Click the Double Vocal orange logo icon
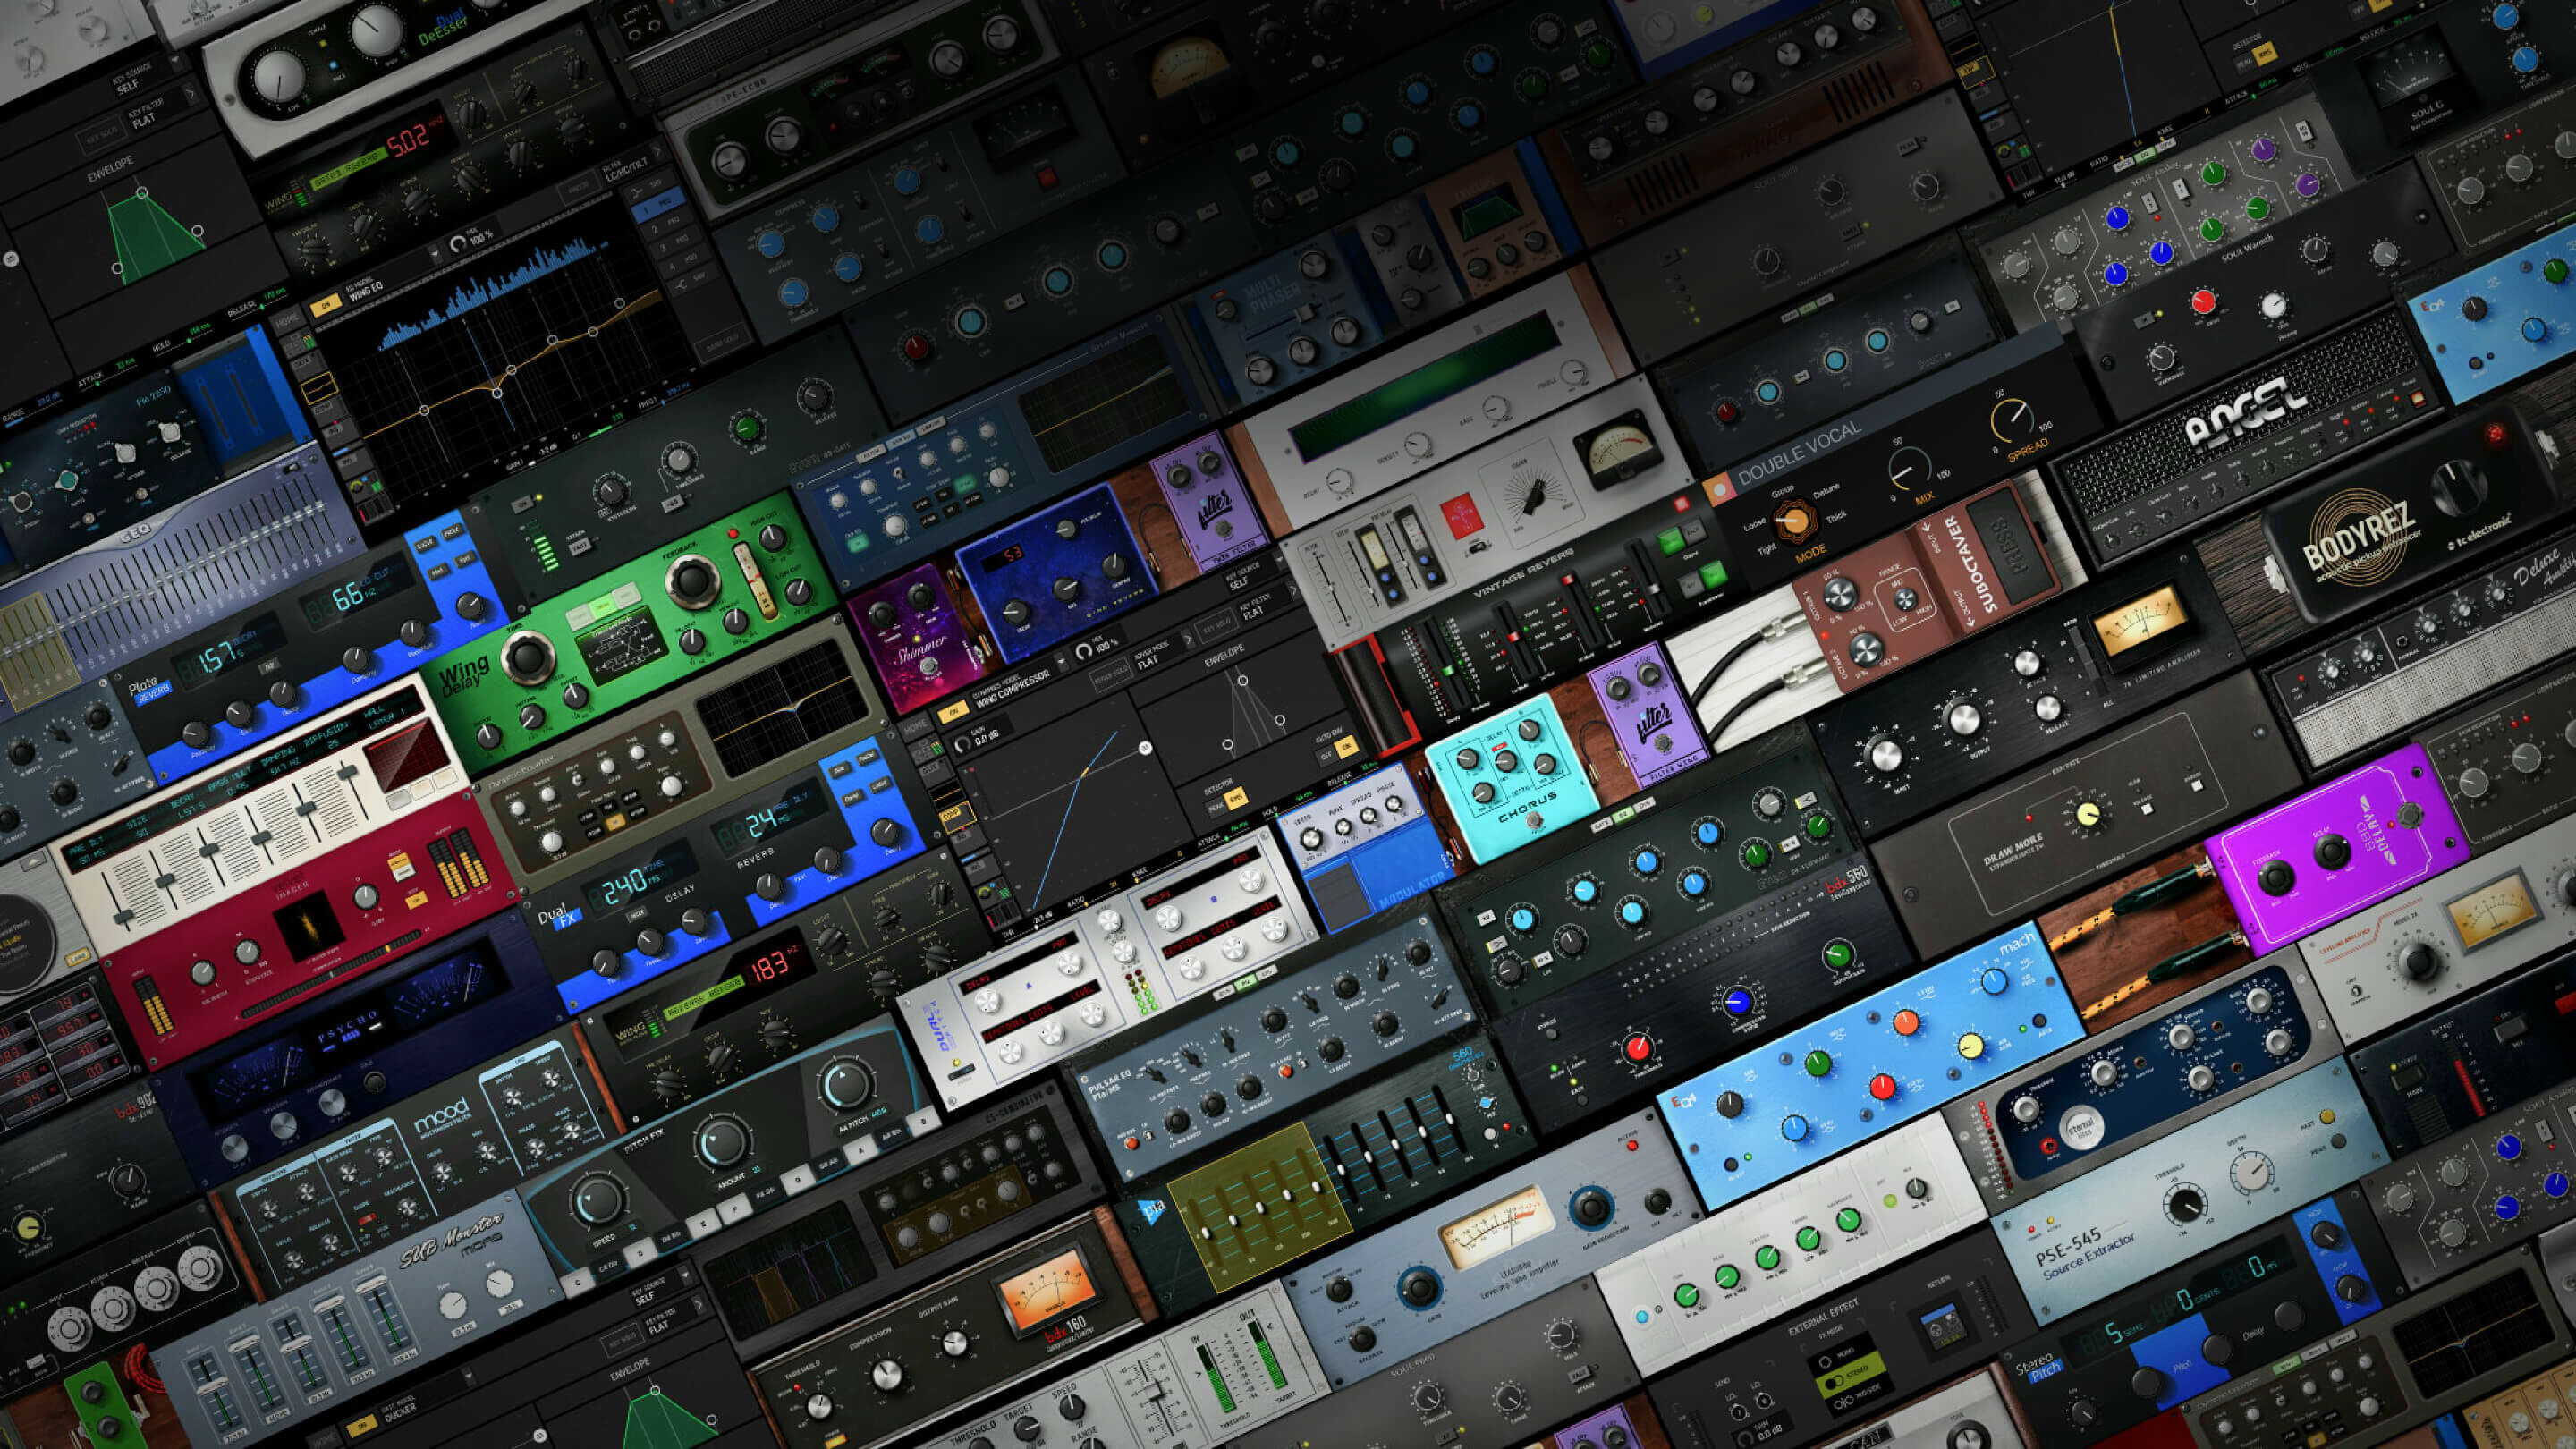Image resolution: width=2576 pixels, height=1449 pixels. point(1720,490)
